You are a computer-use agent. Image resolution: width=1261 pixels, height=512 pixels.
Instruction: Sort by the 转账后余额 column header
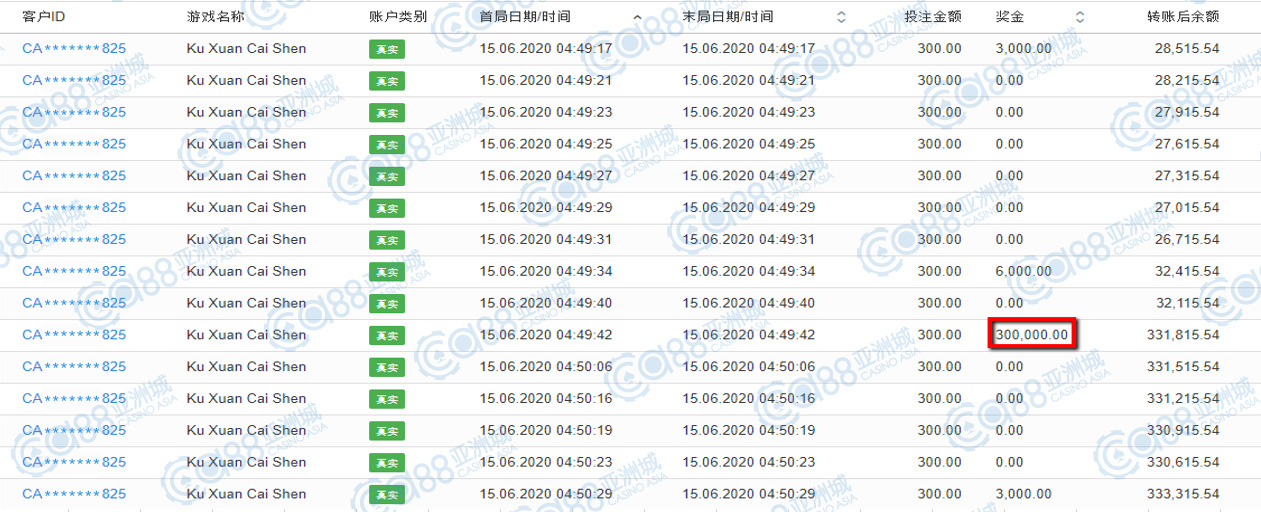[x=1183, y=17]
